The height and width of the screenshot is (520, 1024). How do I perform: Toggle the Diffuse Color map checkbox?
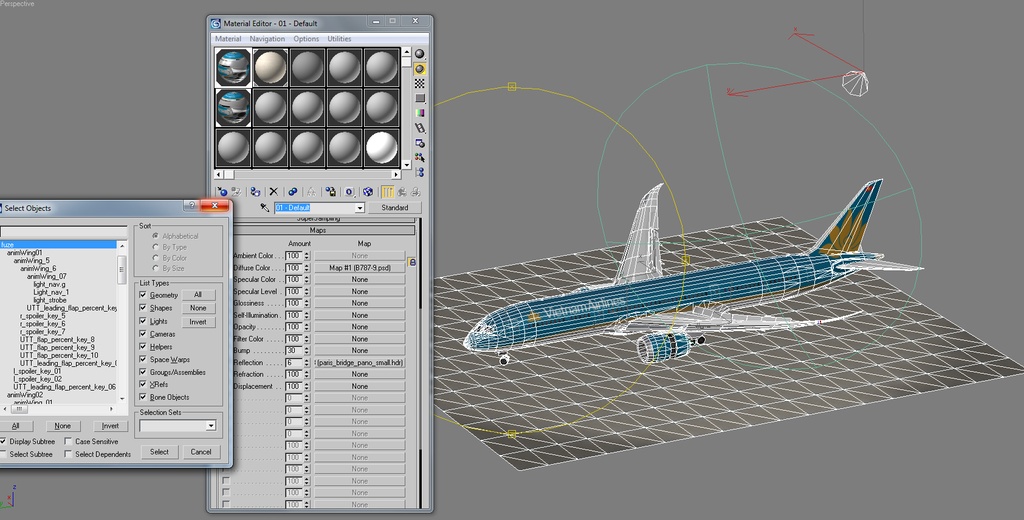click(x=225, y=268)
